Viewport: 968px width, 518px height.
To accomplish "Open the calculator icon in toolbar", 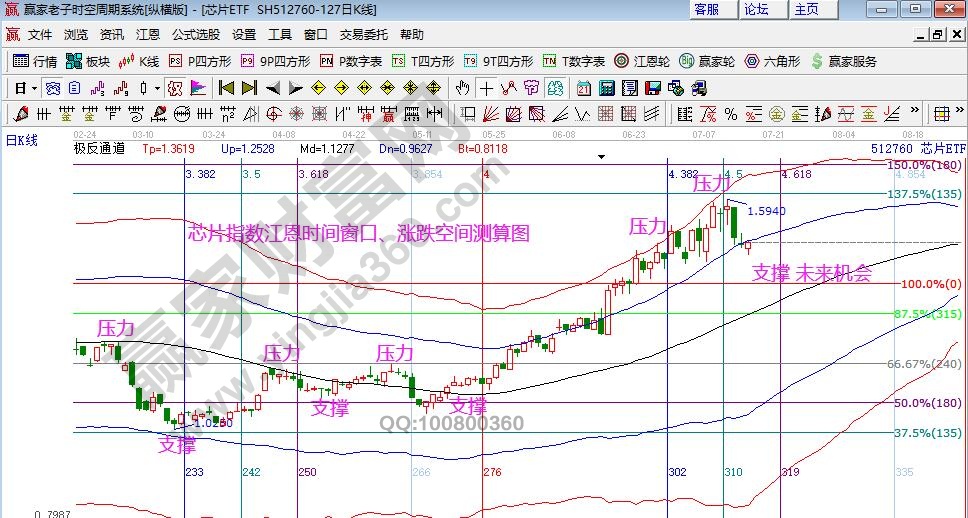I will coord(606,88).
